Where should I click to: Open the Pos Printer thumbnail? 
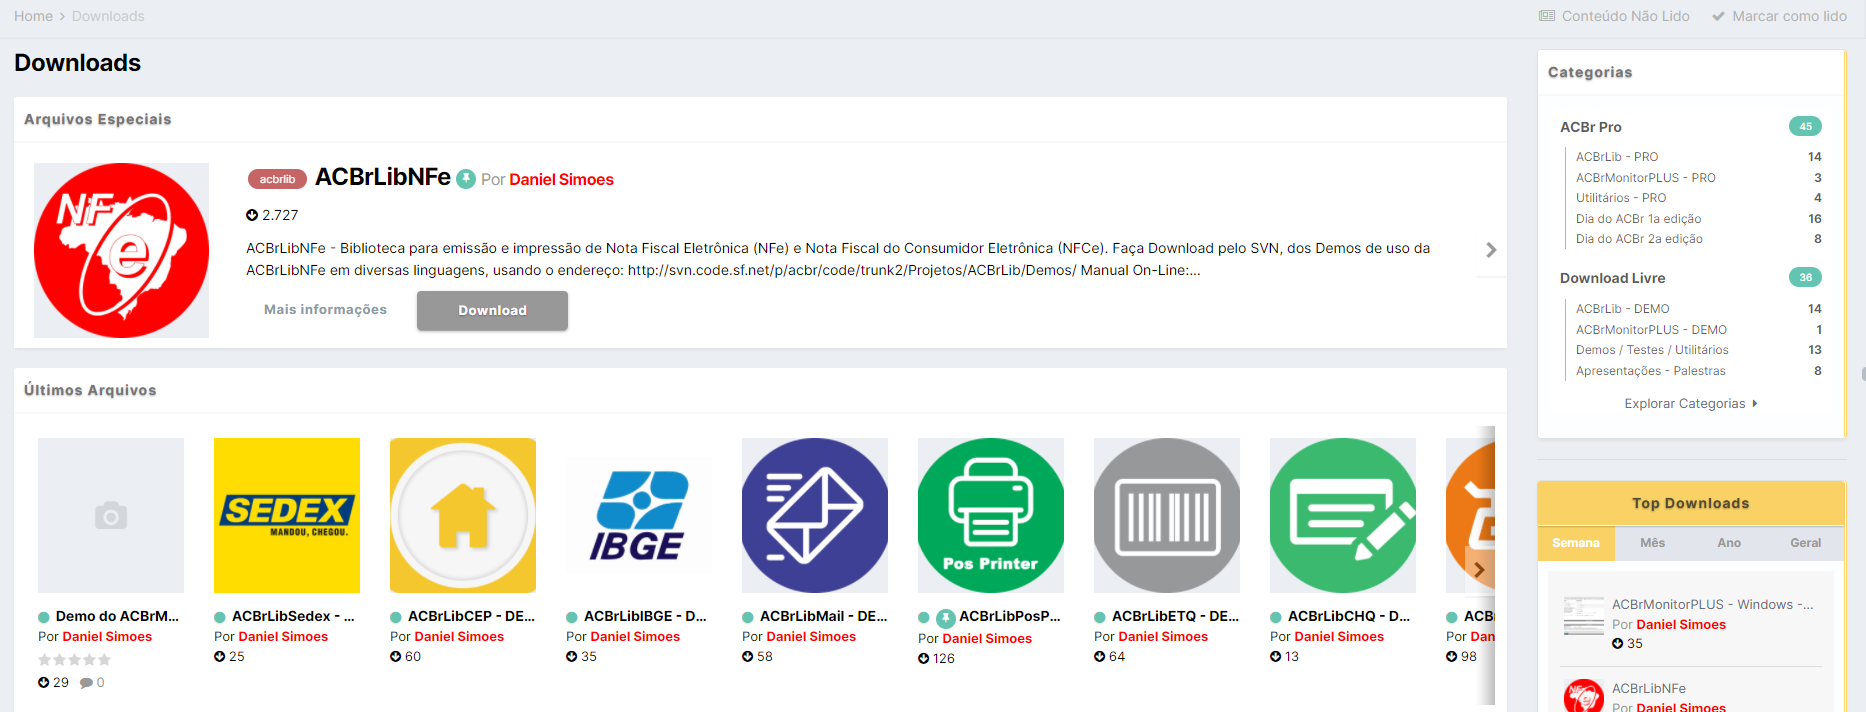tap(991, 515)
